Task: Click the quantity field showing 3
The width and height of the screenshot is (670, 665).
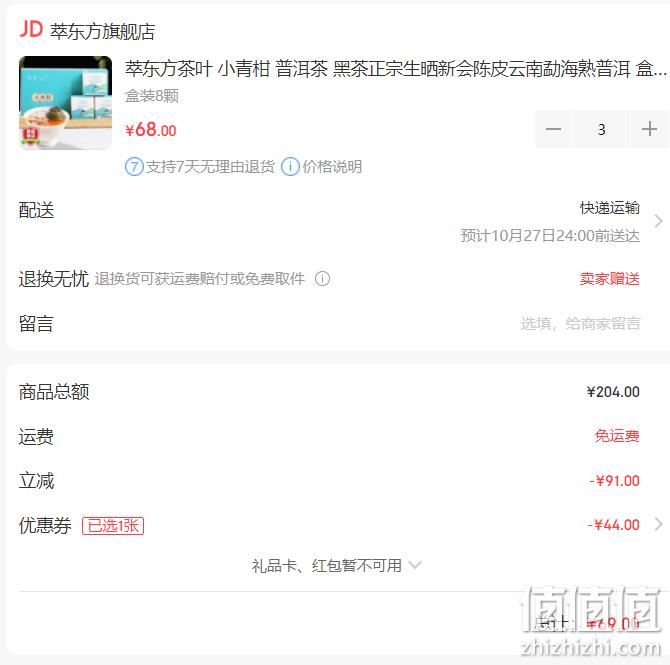Action: click(x=601, y=129)
